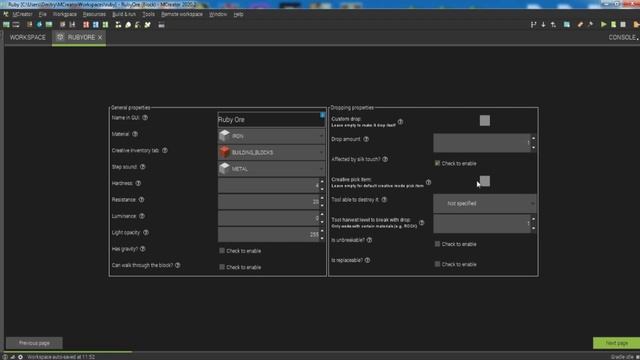The width and height of the screenshot is (640, 360).
Task: Click the grey icon at left toolbar end
Action: point(161,24)
